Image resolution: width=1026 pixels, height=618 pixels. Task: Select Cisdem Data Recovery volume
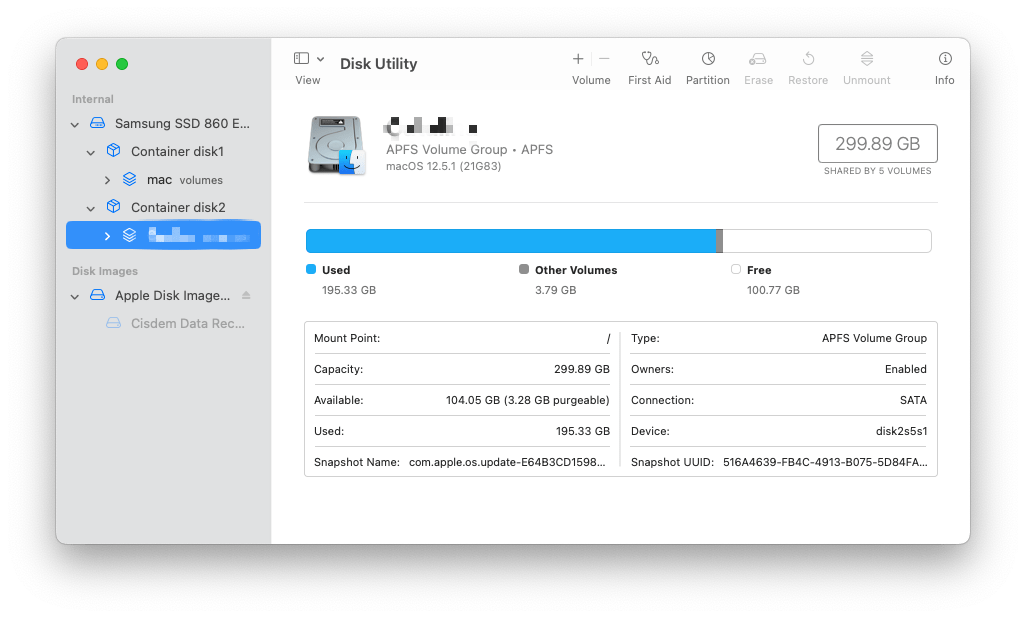tap(187, 324)
